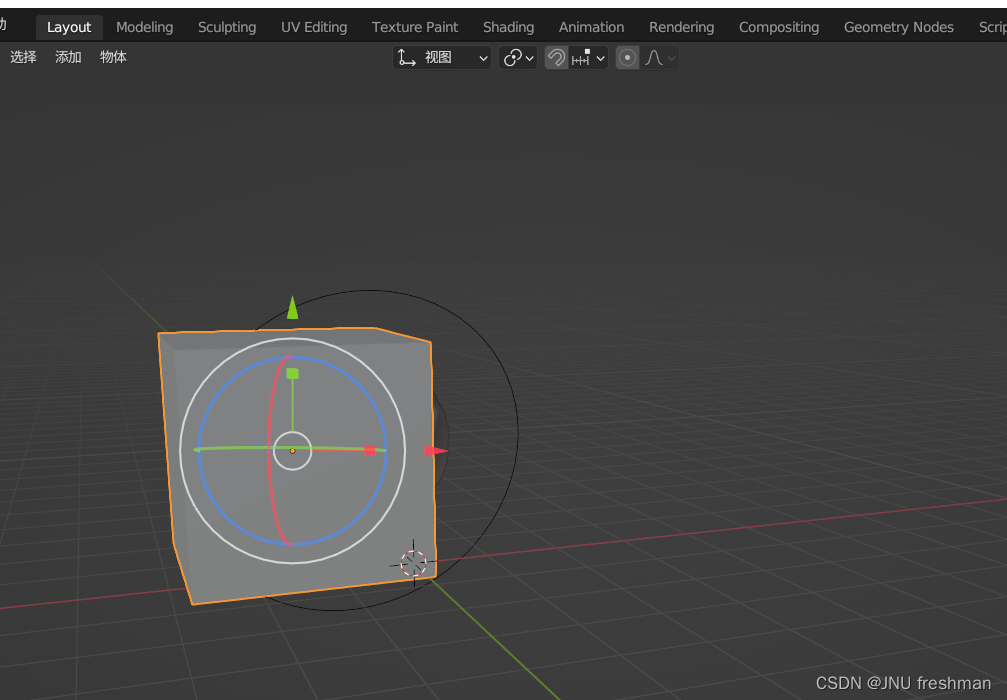Toggle proportional editing
Image resolution: width=1007 pixels, height=700 pixels.
click(627, 58)
